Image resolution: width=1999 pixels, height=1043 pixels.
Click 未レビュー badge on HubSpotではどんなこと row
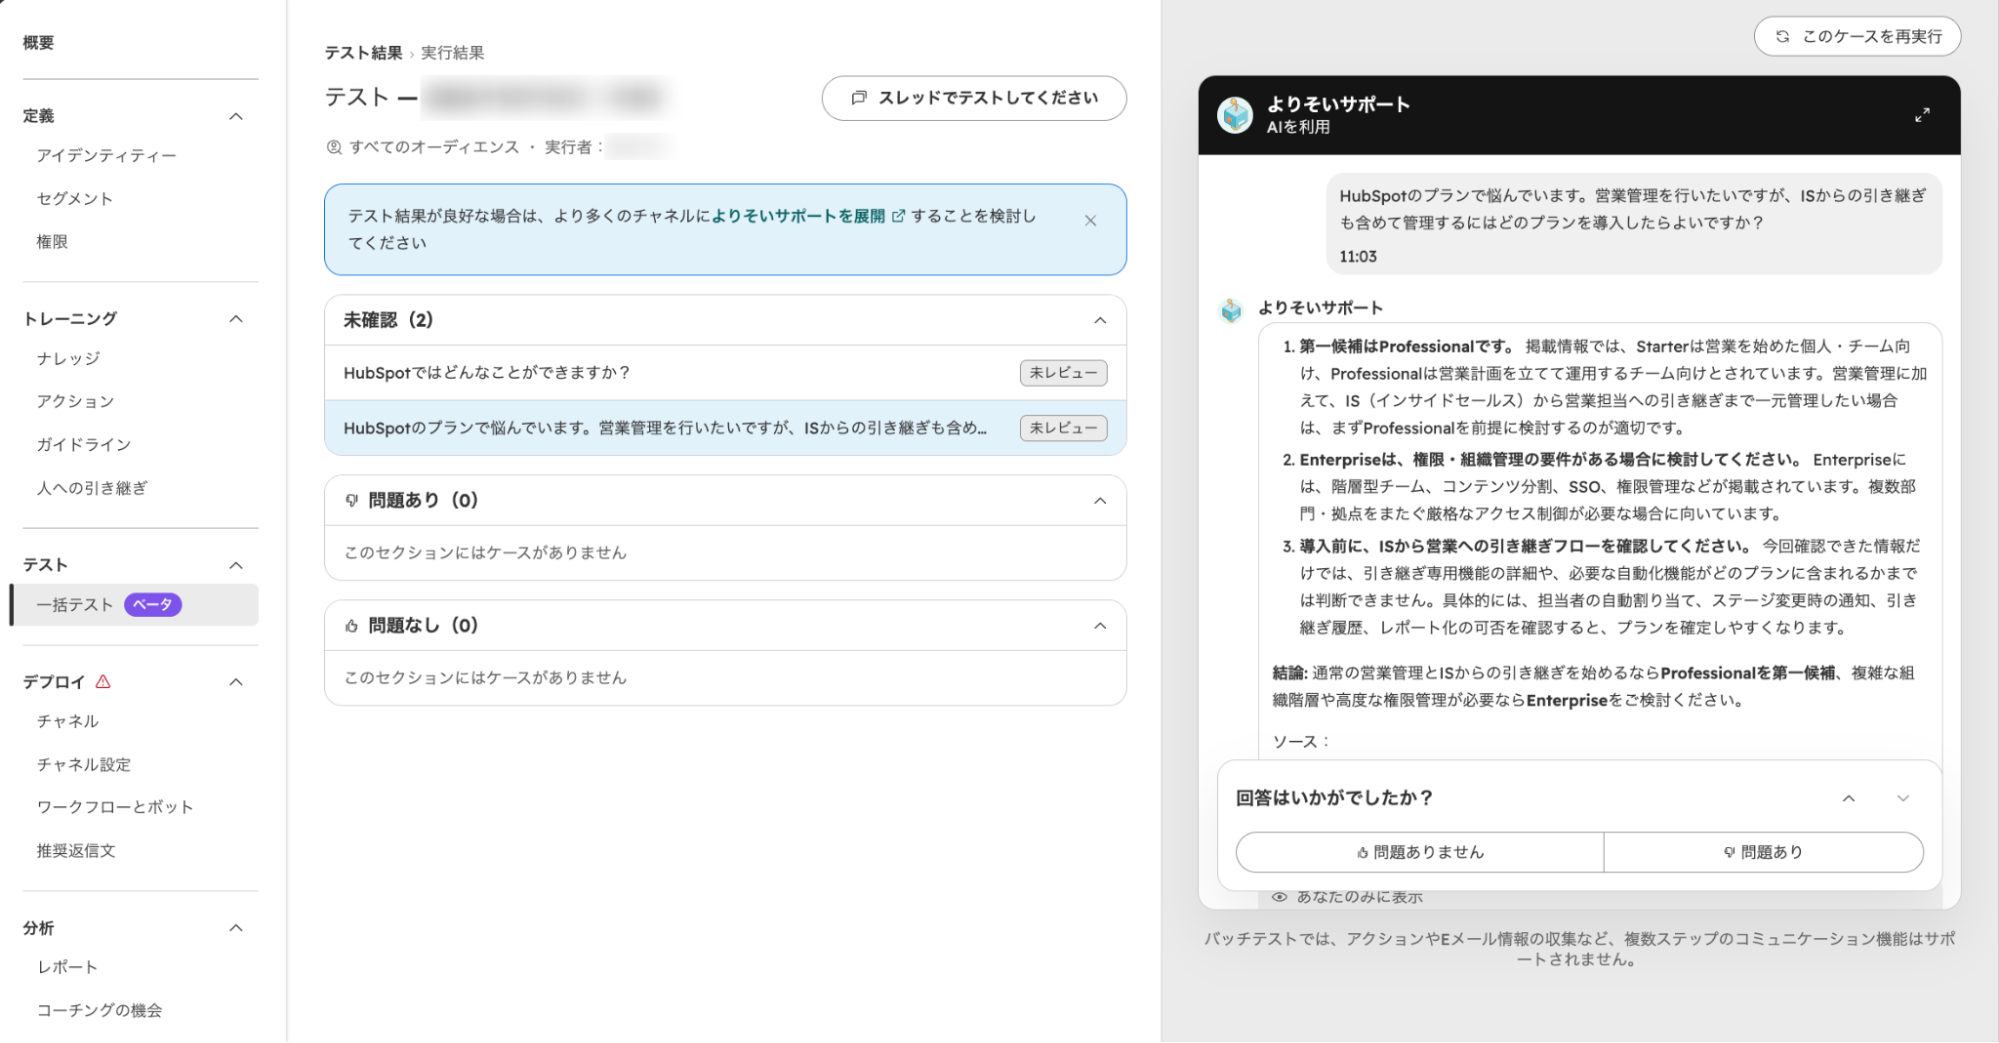point(1063,373)
